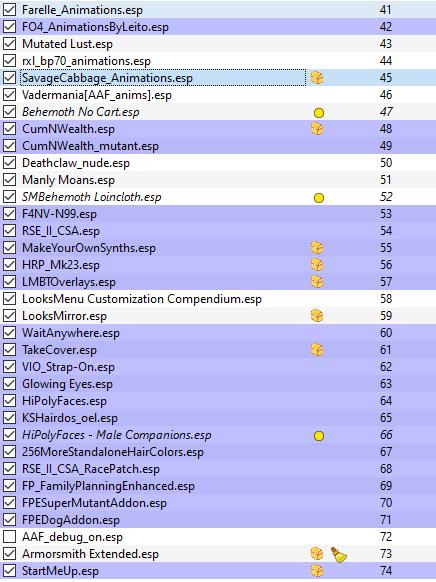Viewport: 436px width, 582px height.
Task: Enable the AAF_debug_on.esp checkbox
Action: tap(9, 537)
